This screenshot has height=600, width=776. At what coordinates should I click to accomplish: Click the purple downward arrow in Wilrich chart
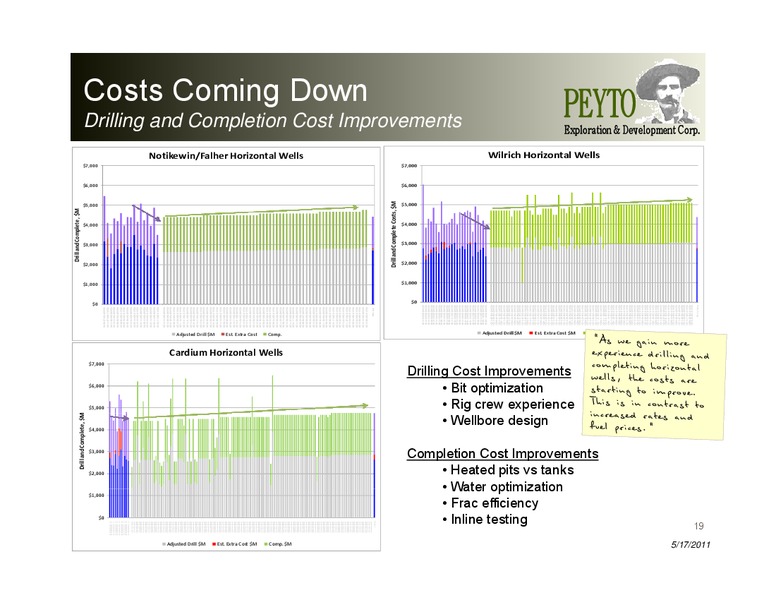click(475, 221)
